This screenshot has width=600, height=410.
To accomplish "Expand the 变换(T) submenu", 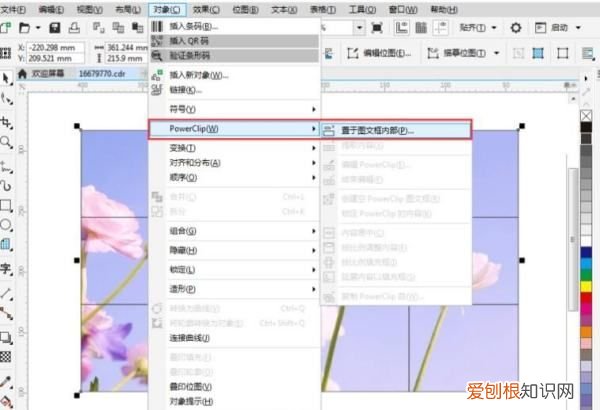I will (234, 148).
